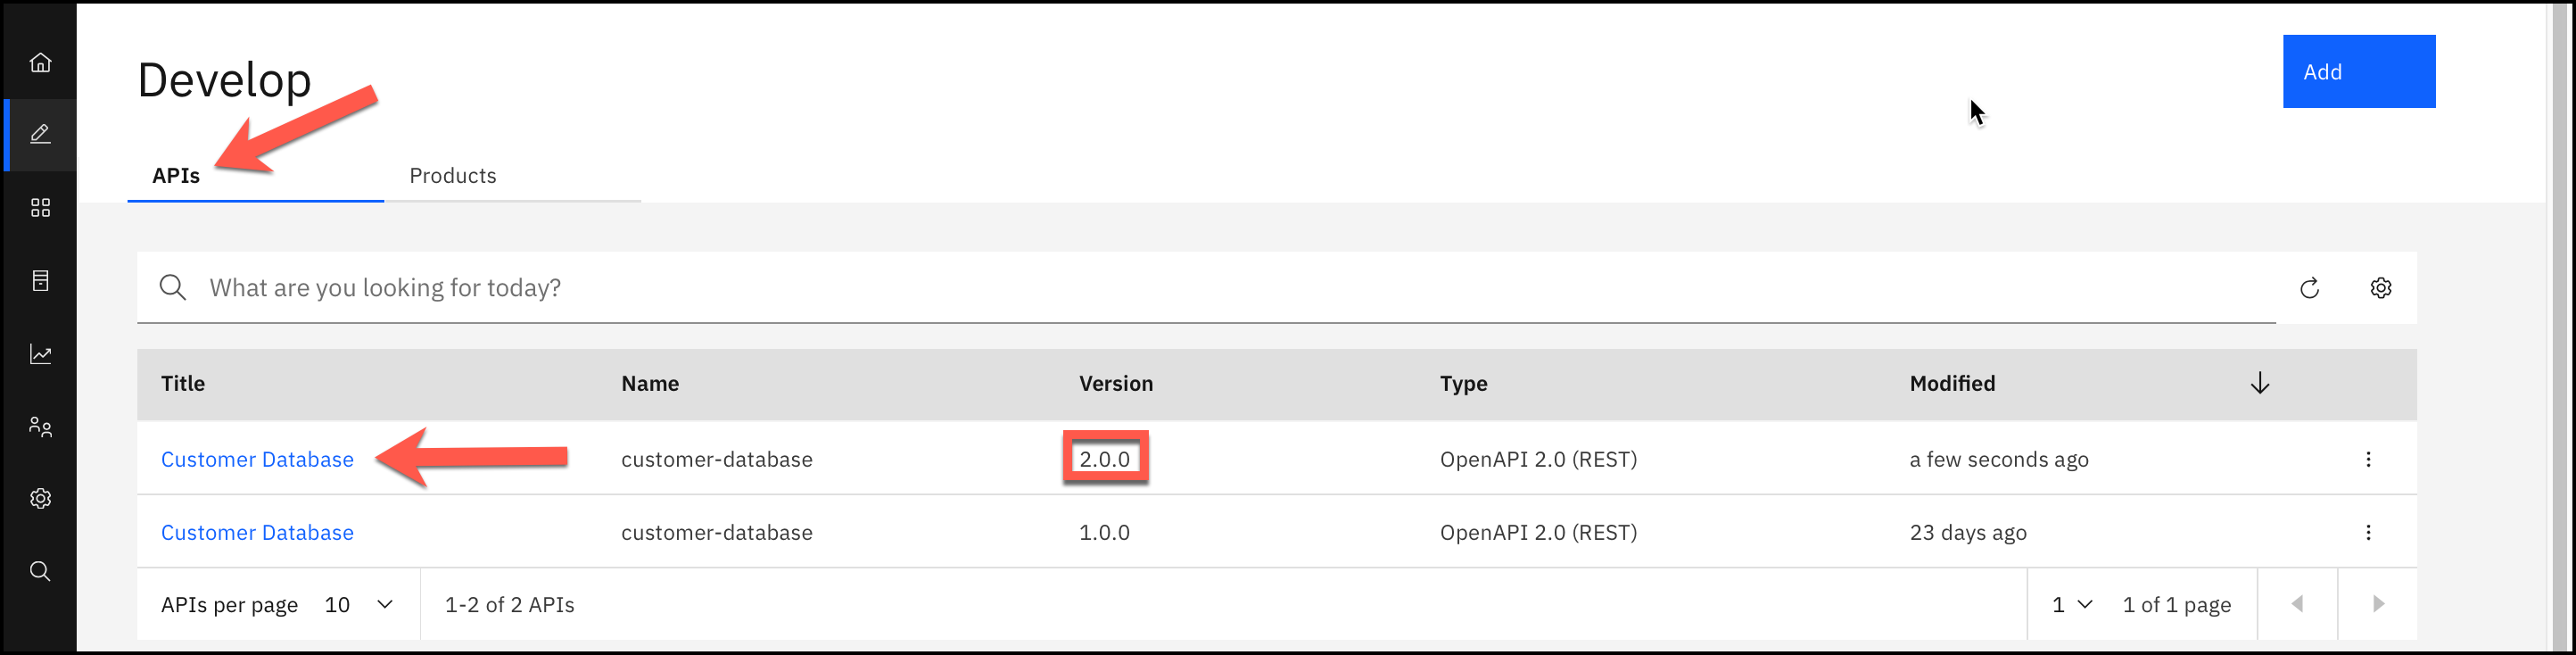This screenshot has width=2576, height=655.
Task: Switch to the Products tab
Action: pos(453,176)
